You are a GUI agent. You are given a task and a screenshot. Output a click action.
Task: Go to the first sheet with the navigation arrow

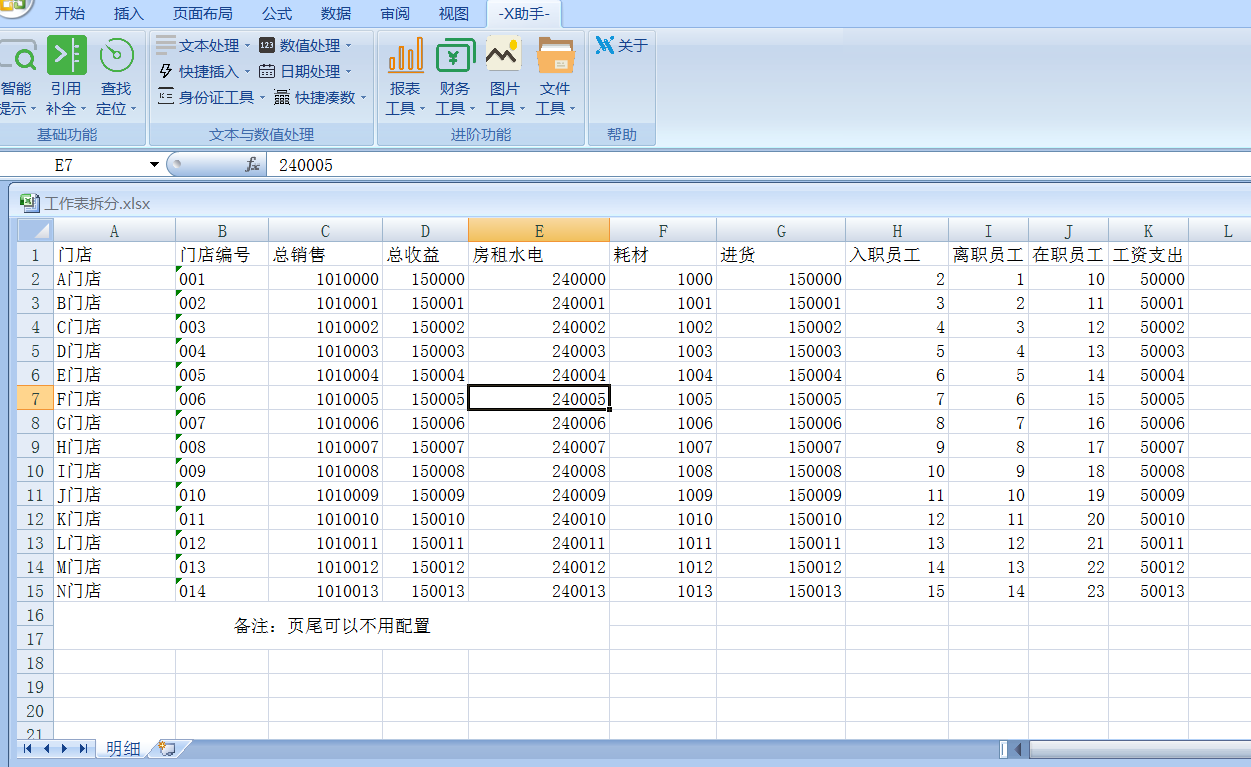27,748
